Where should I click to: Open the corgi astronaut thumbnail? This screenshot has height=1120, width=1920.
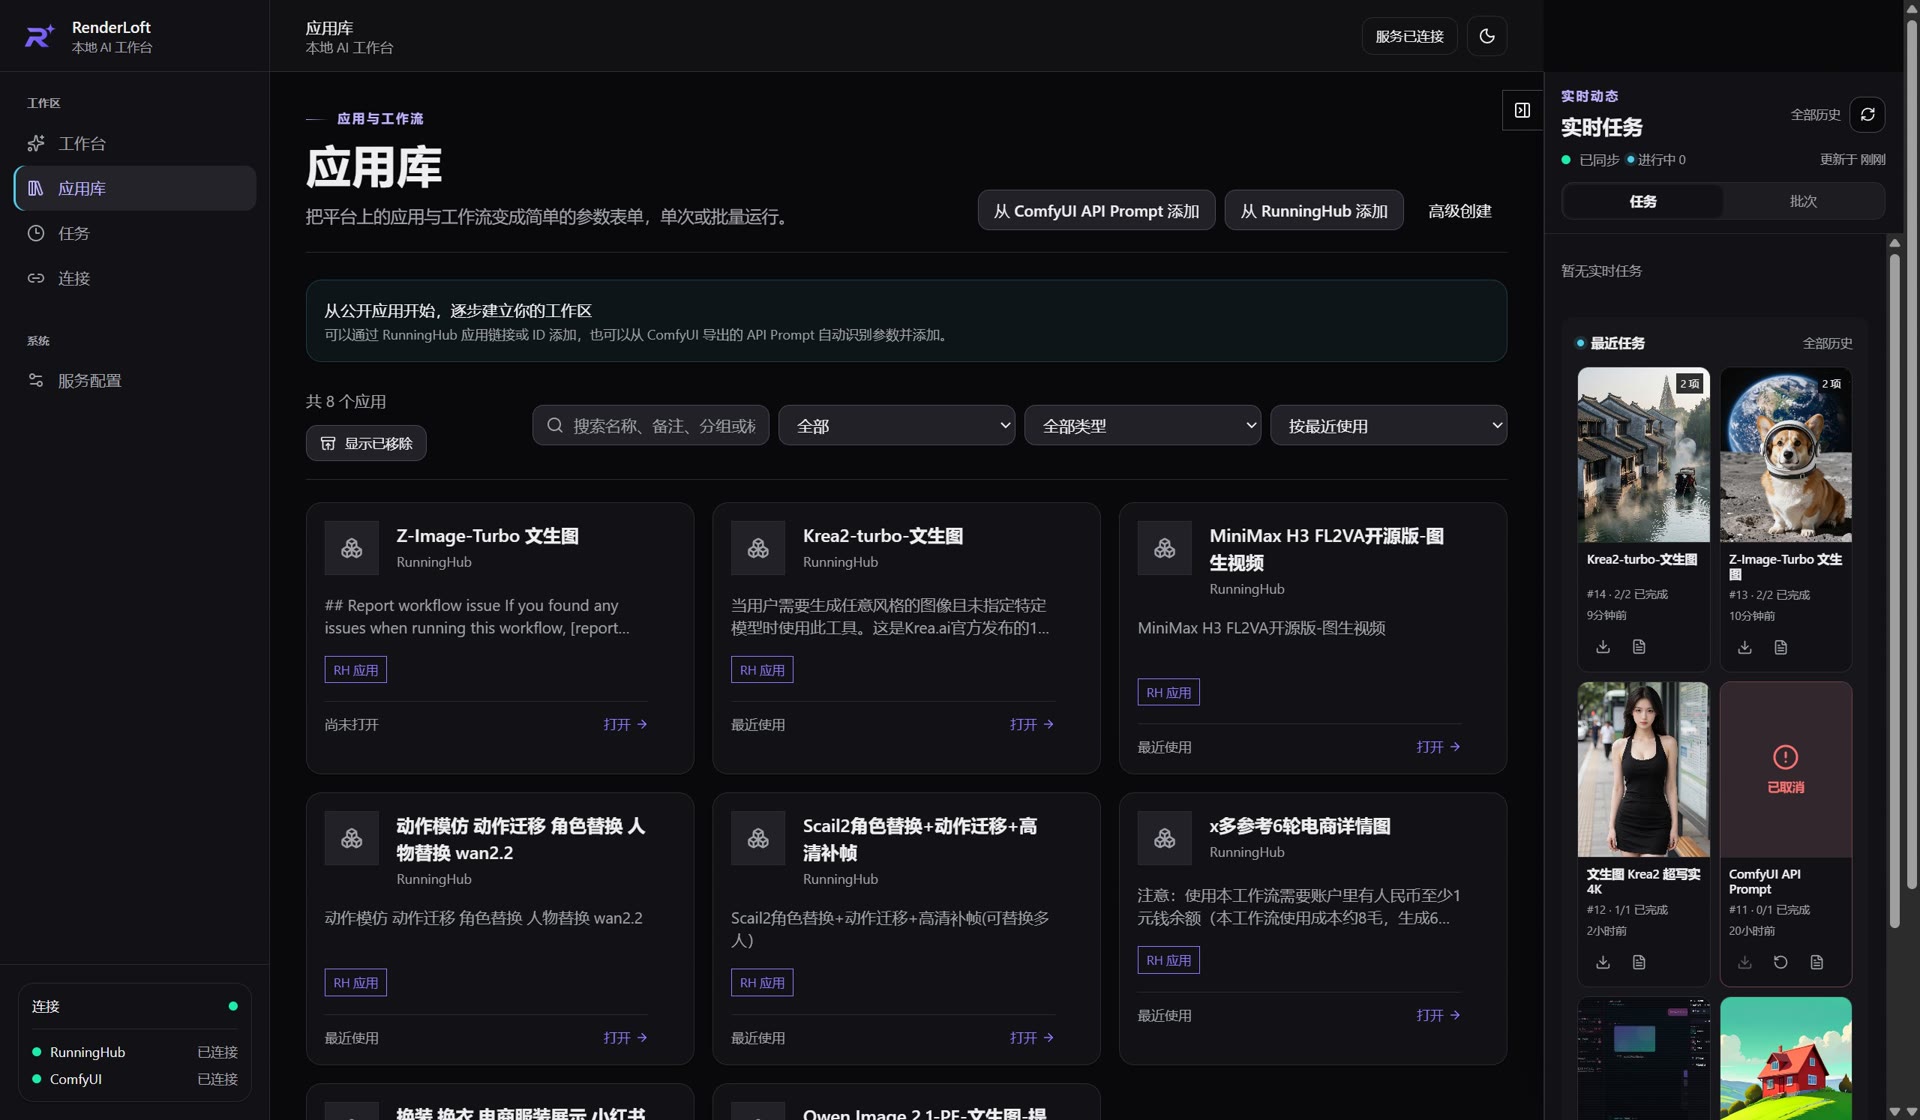(1785, 455)
